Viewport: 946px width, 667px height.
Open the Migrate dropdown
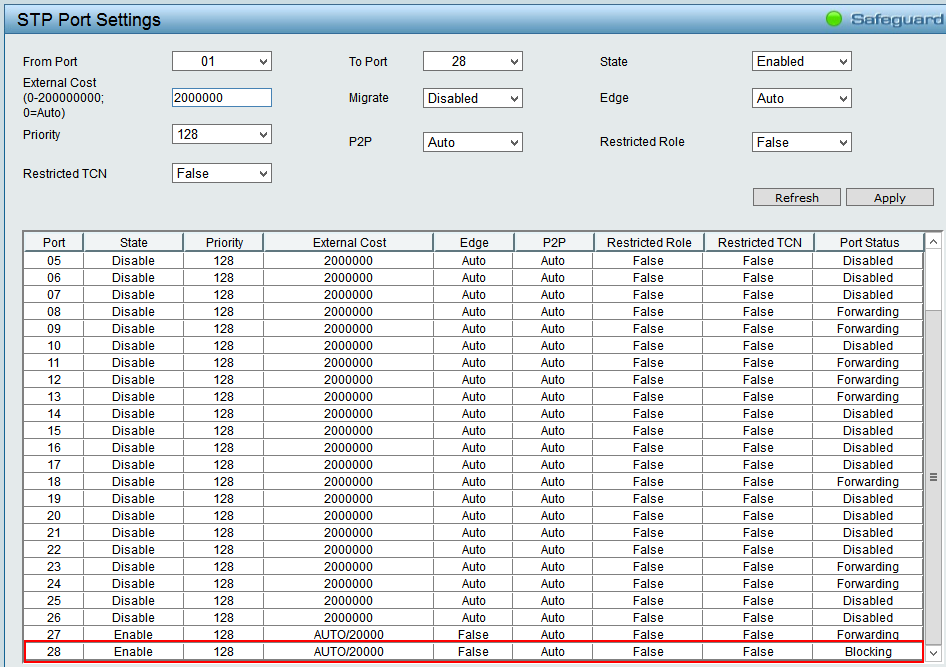click(472, 99)
